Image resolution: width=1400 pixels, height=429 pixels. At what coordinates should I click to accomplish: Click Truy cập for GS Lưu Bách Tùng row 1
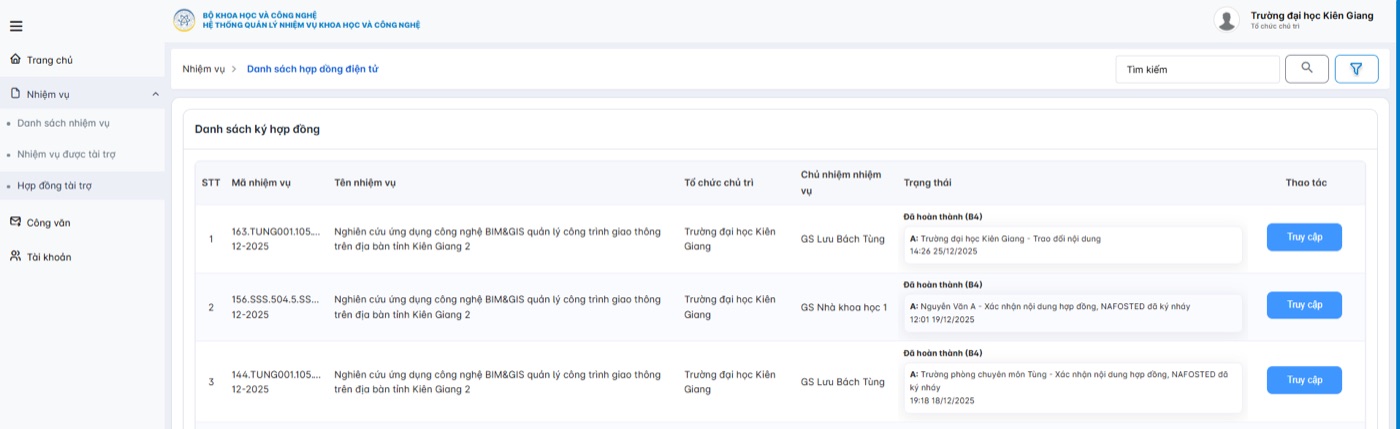click(1304, 237)
